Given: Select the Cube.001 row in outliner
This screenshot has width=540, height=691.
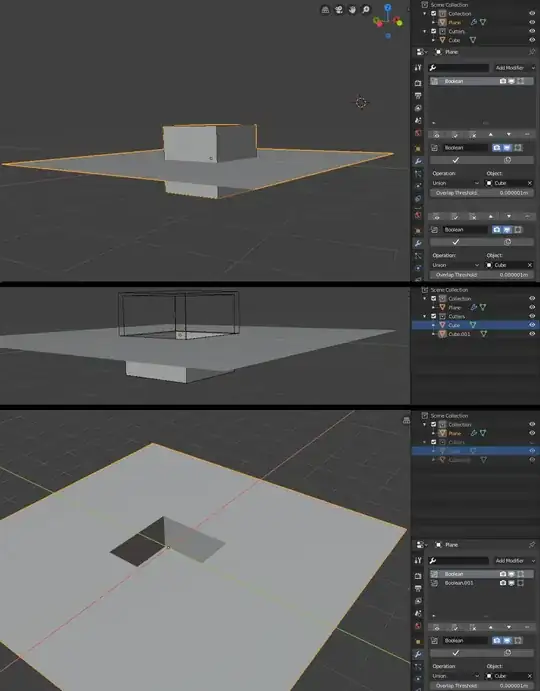Looking at the screenshot, I should click(475, 334).
